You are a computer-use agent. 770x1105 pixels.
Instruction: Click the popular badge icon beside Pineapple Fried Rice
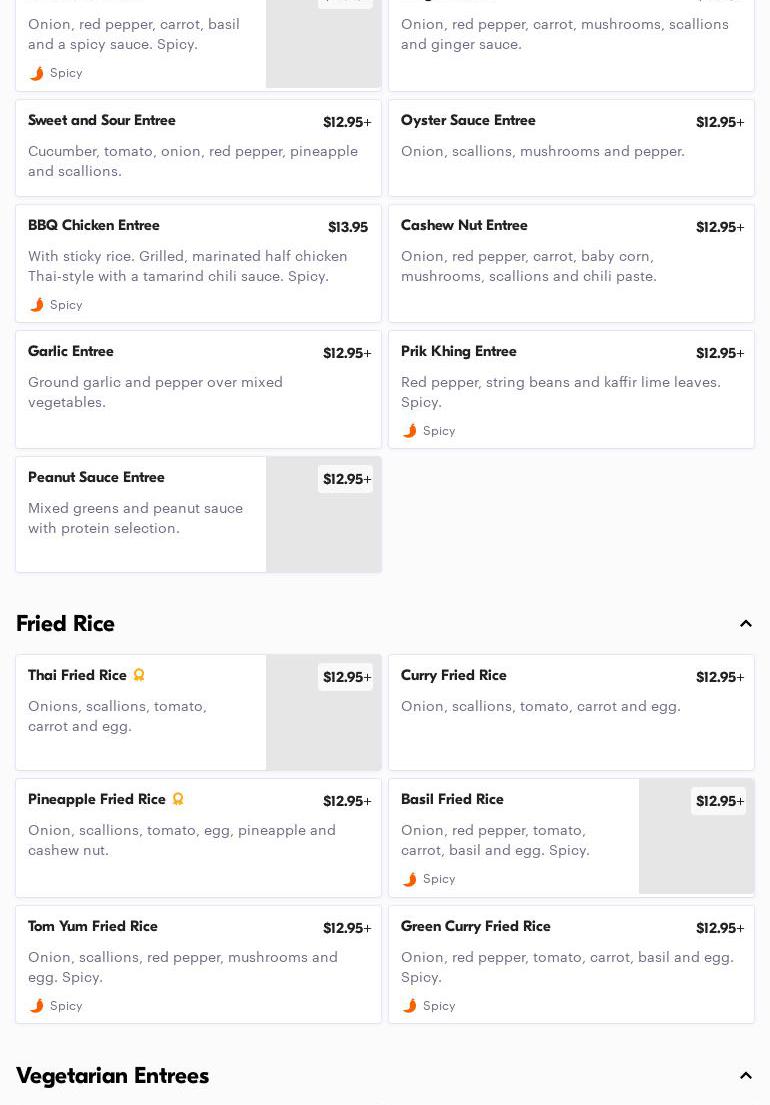[178, 799]
